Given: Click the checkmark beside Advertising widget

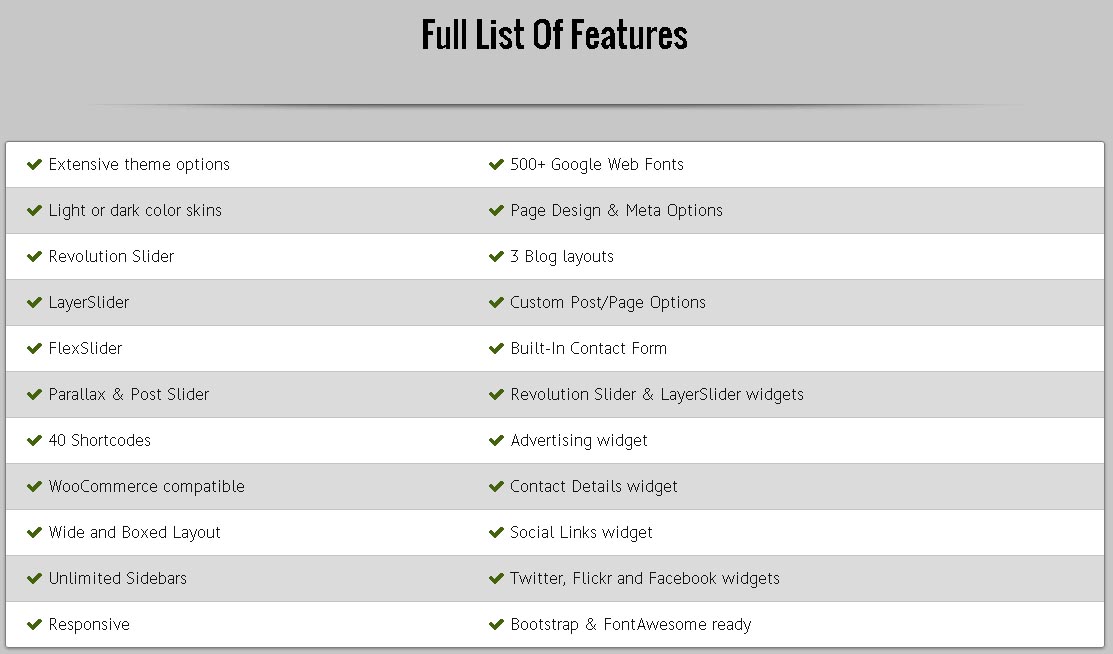Looking at the screenshot, I should click(496, 440).
